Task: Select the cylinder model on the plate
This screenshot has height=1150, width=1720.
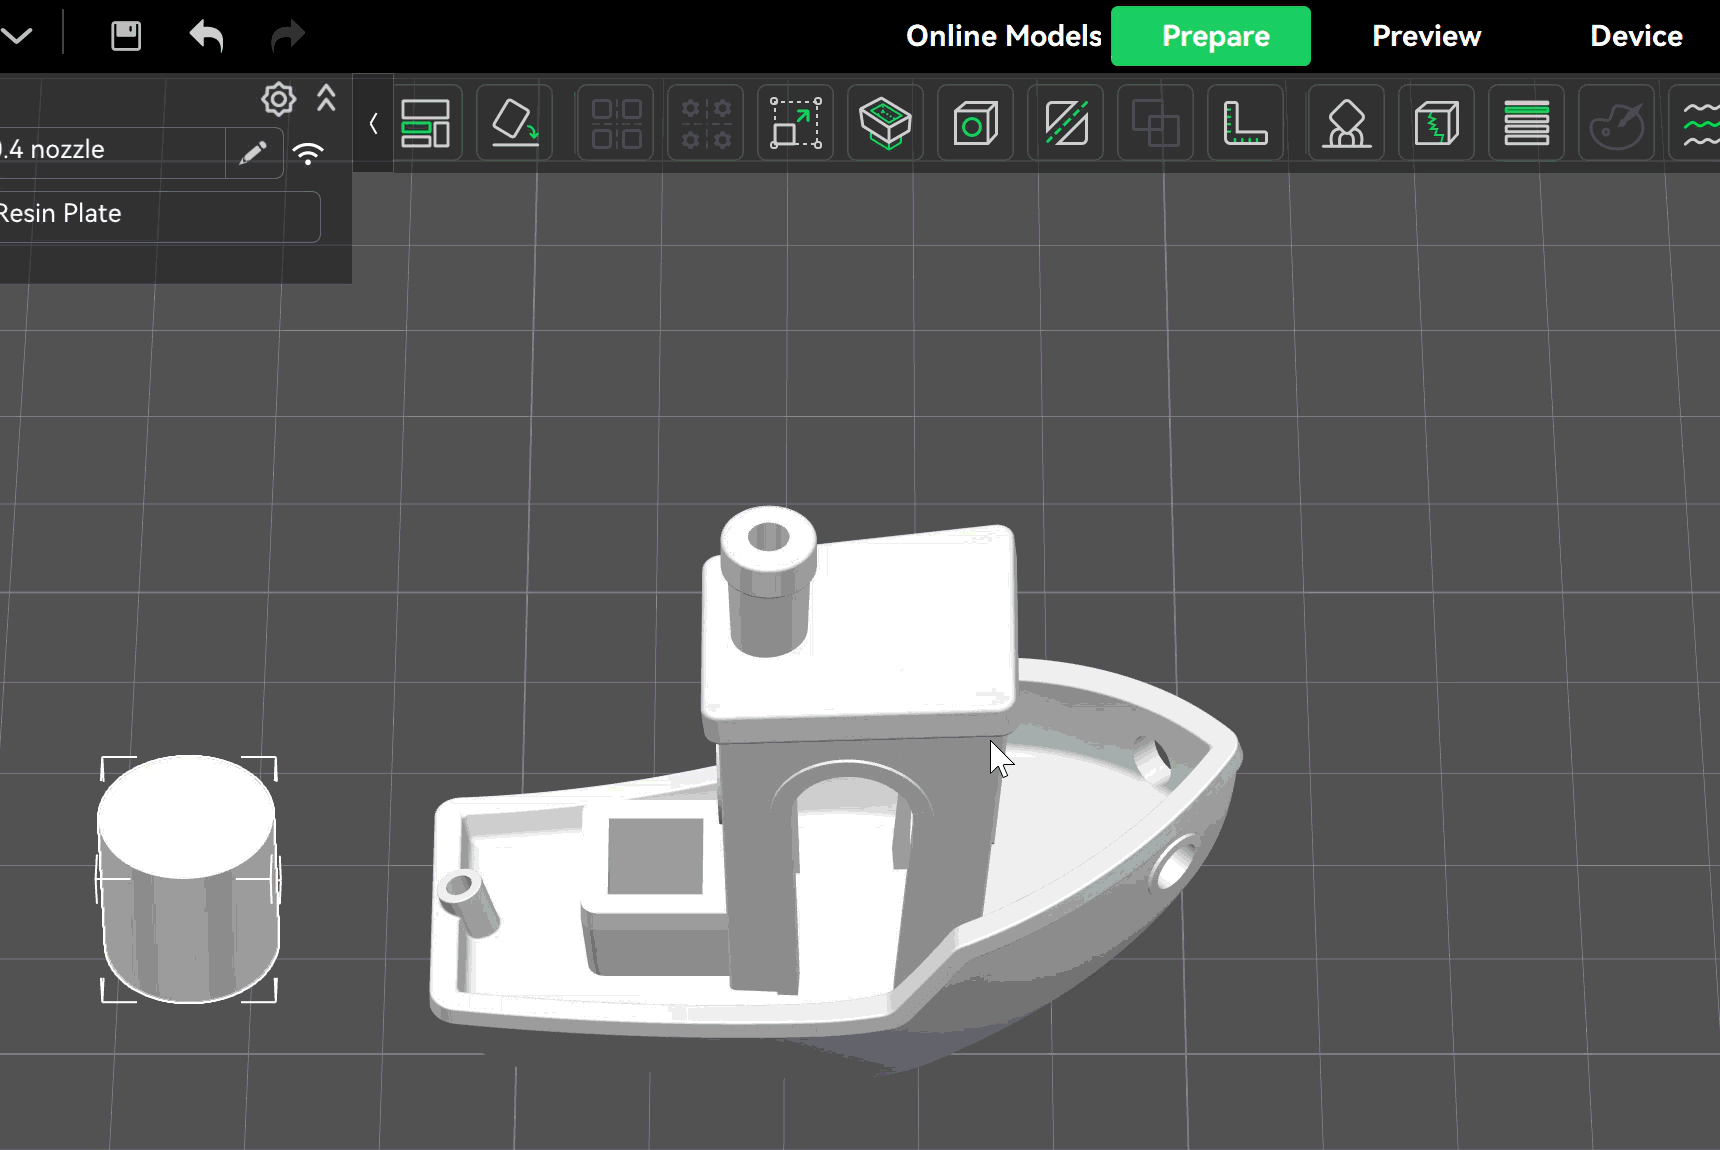Action: [x=188, y=879]
